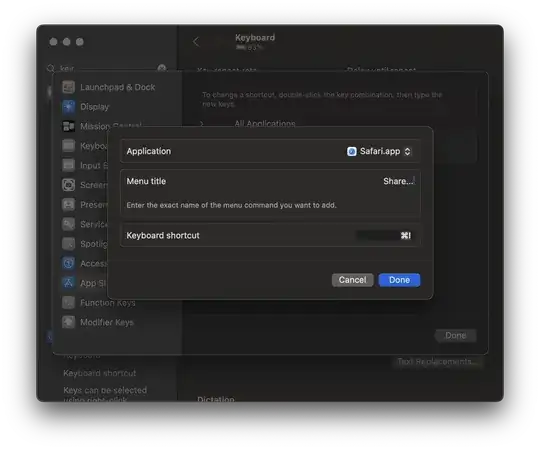The height and width of the screenshot is (450, 540).
Task: Click the Keyboard shortcut label in the dialog
Action: pyautogui.click(x=163, y=236)
